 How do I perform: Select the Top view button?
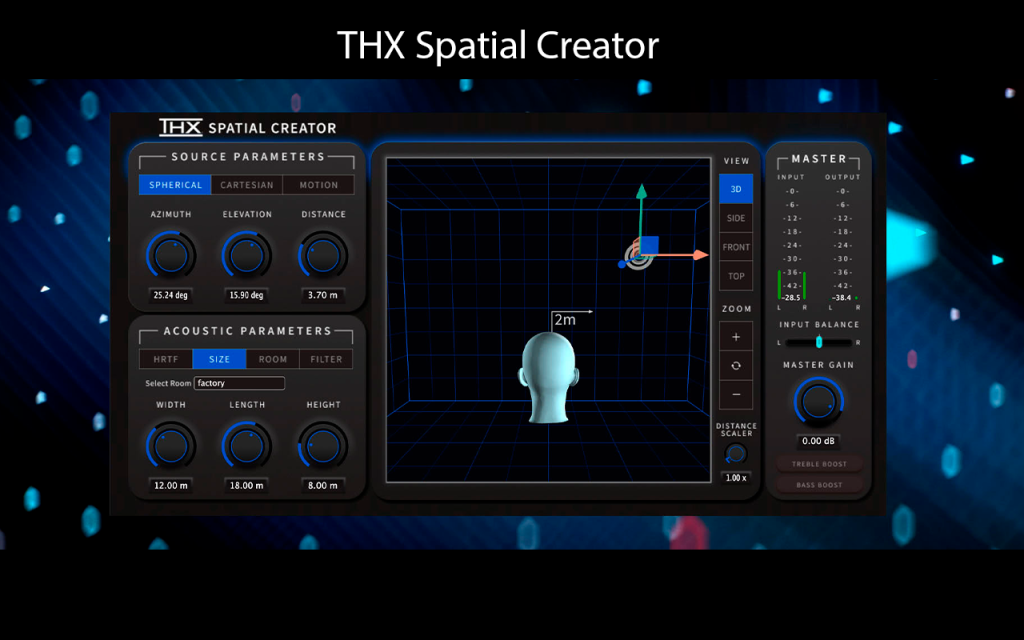tap(736, 276)
